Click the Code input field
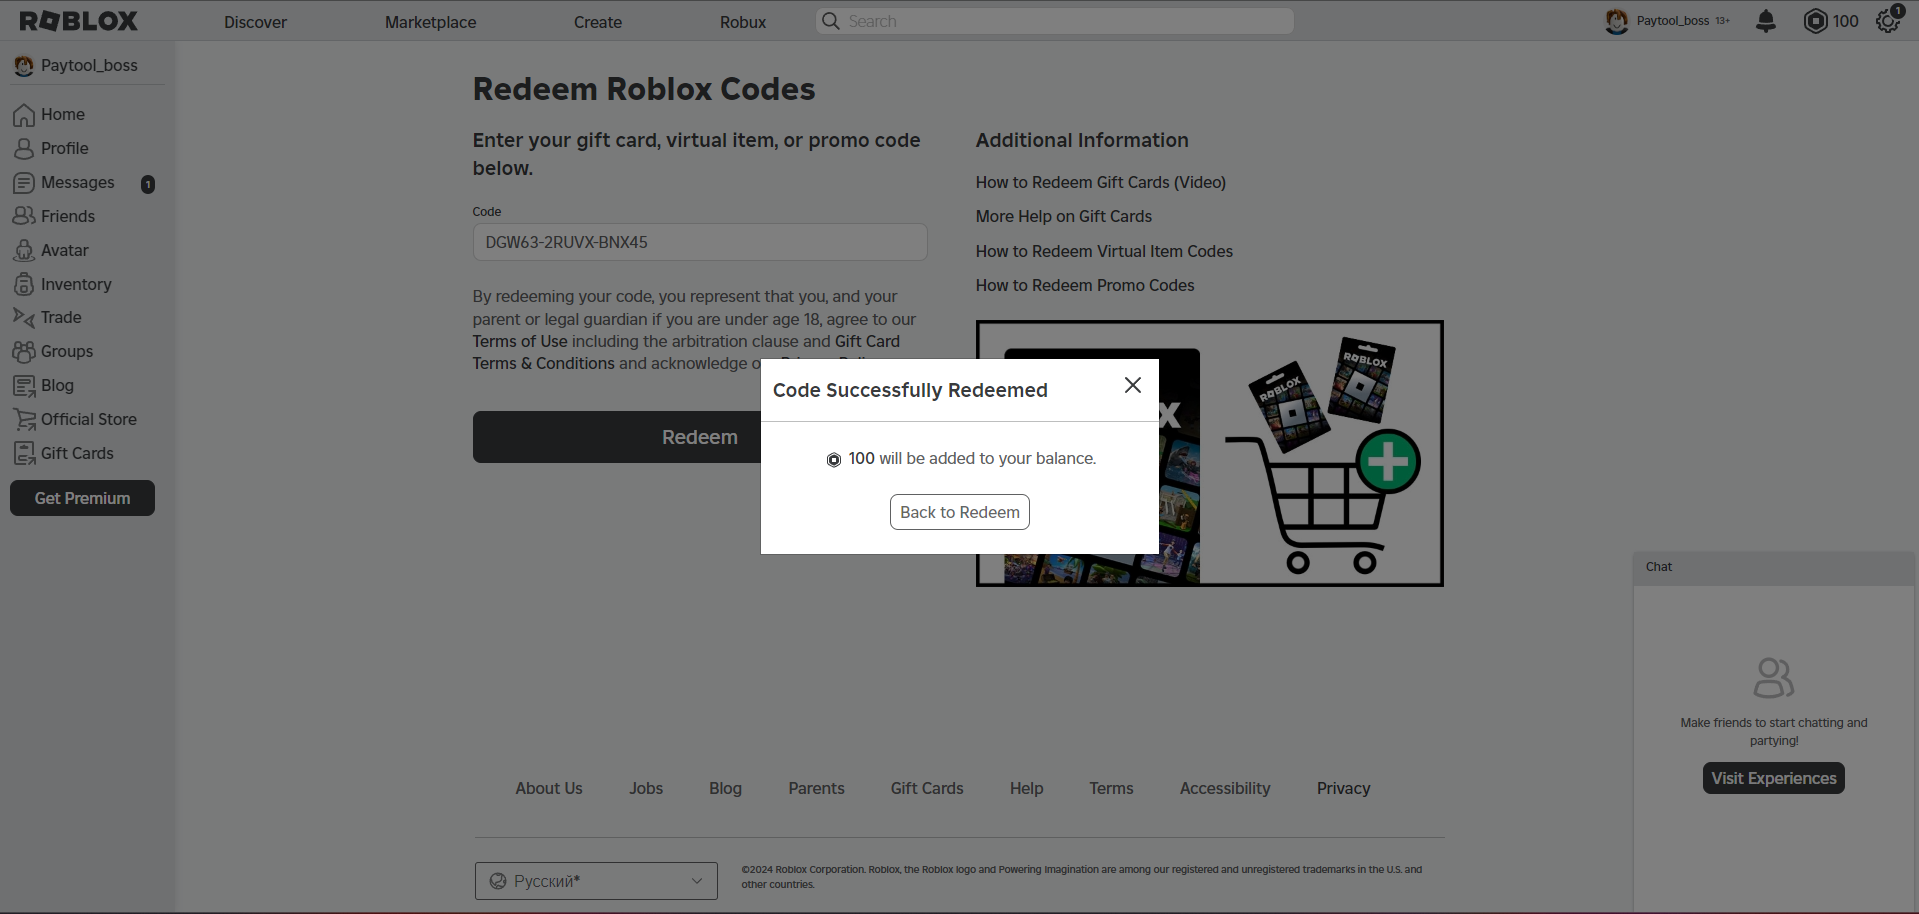 tap(700, 242)
